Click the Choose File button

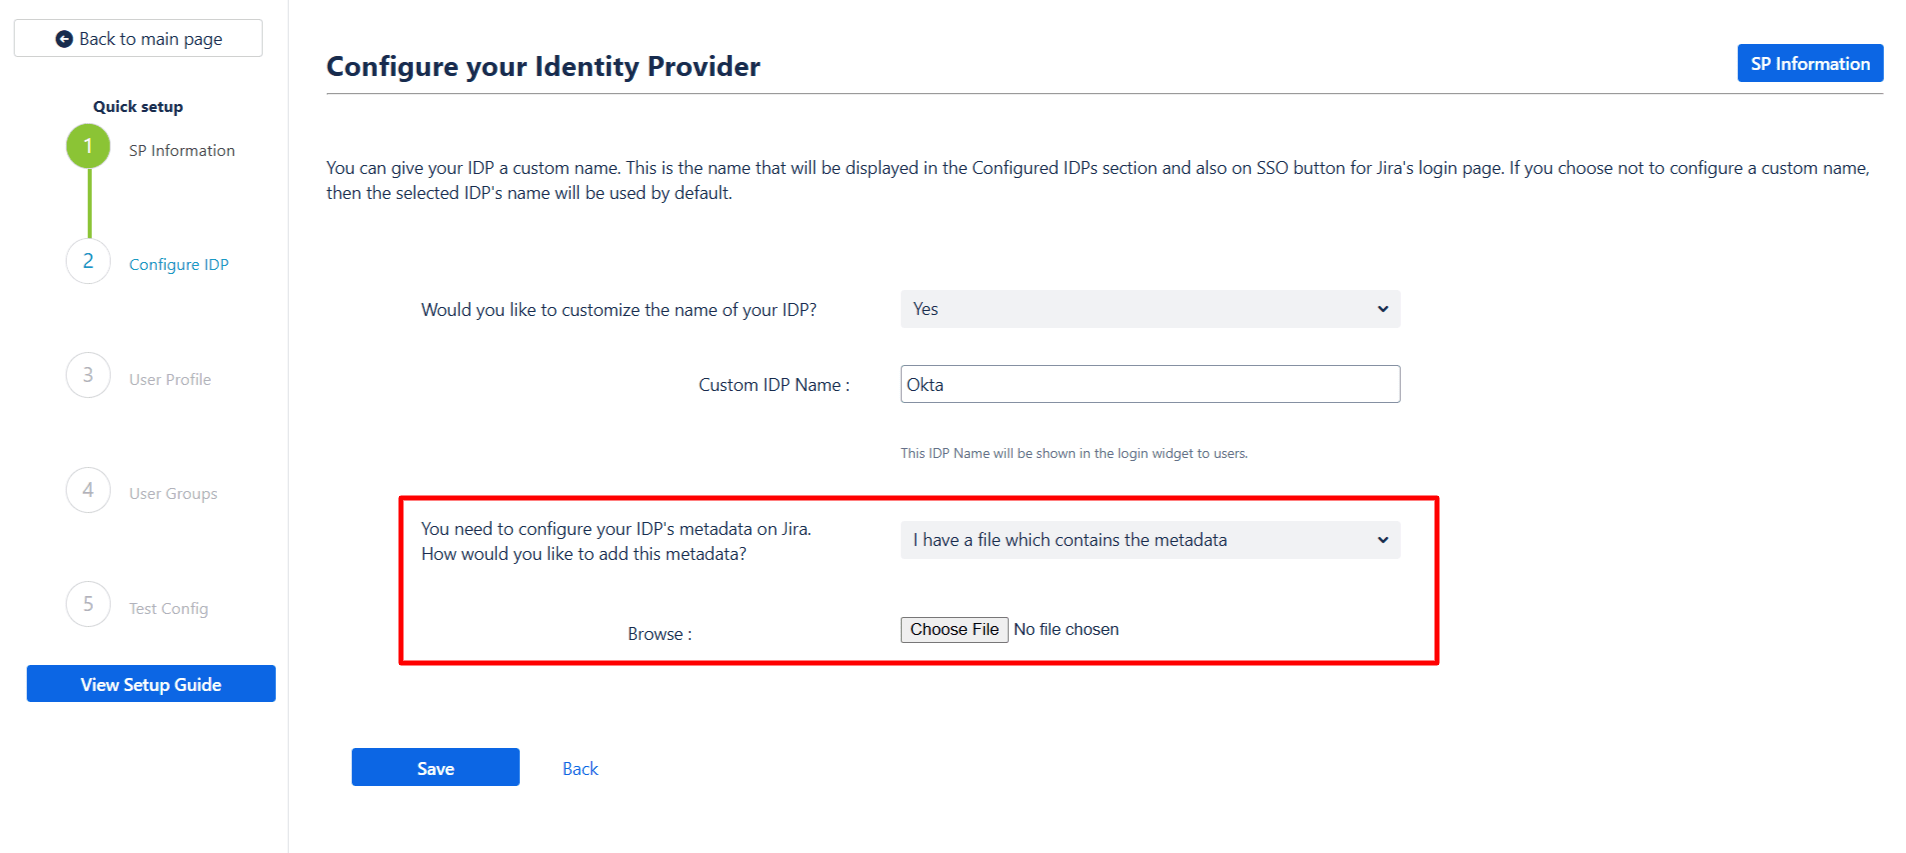coord(954,629)
